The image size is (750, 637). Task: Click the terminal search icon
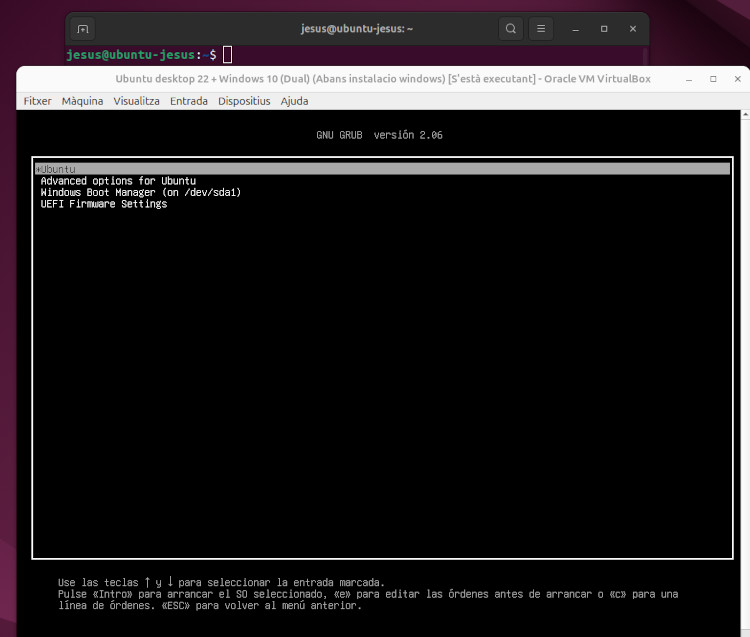point(511,29)
